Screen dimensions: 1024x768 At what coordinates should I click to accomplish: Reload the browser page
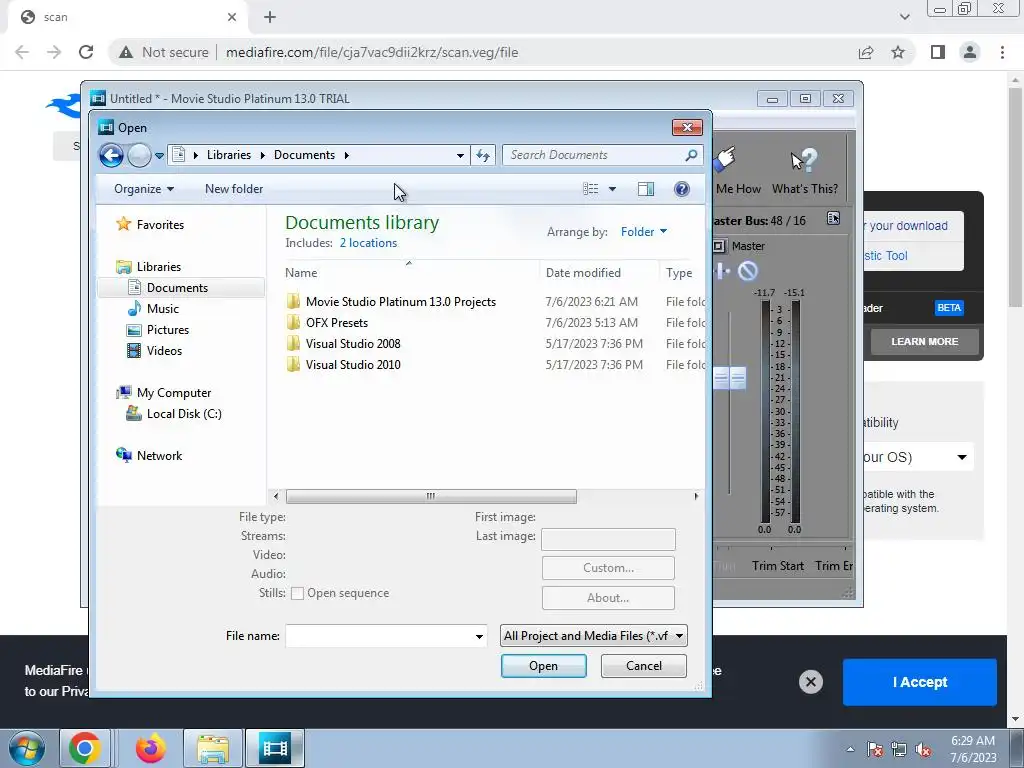86,52
